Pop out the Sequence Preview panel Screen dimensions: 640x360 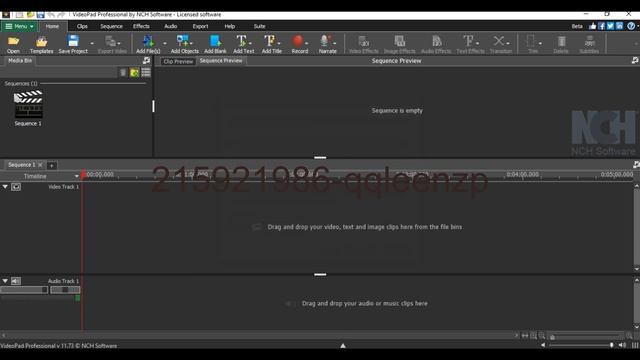click(x=635, y=61)
